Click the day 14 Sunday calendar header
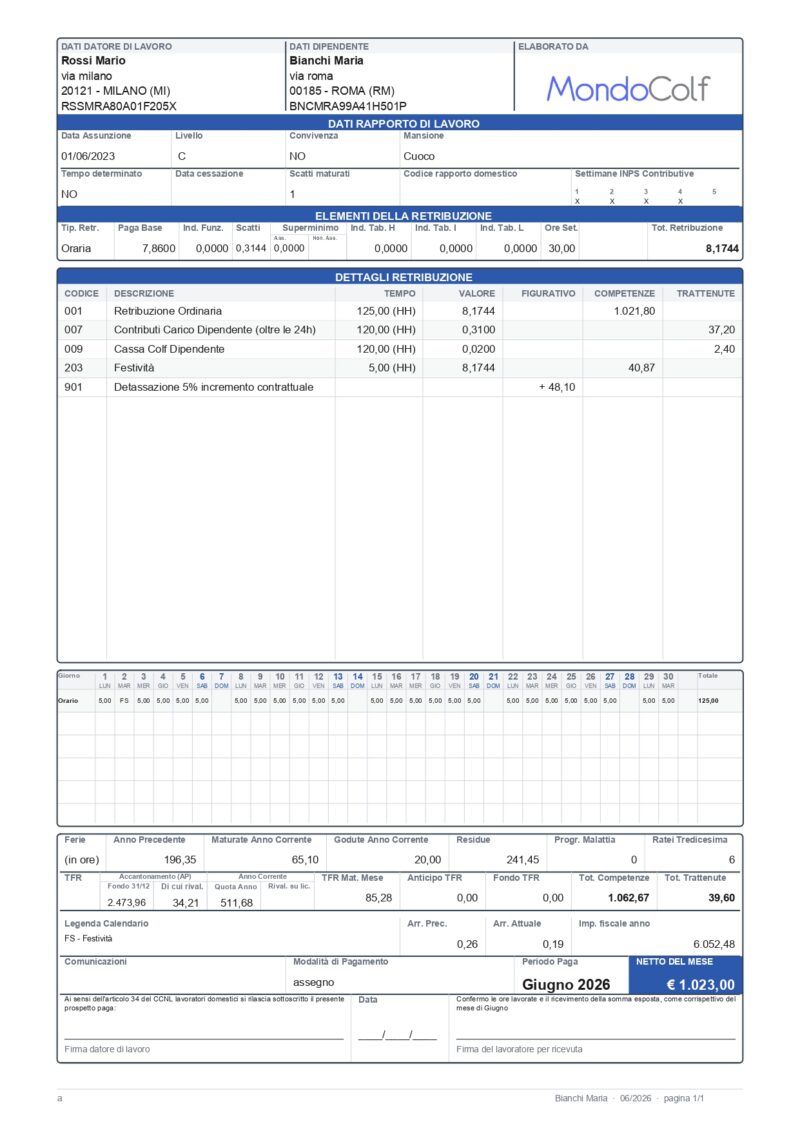800x1131 pixels. 358,680
